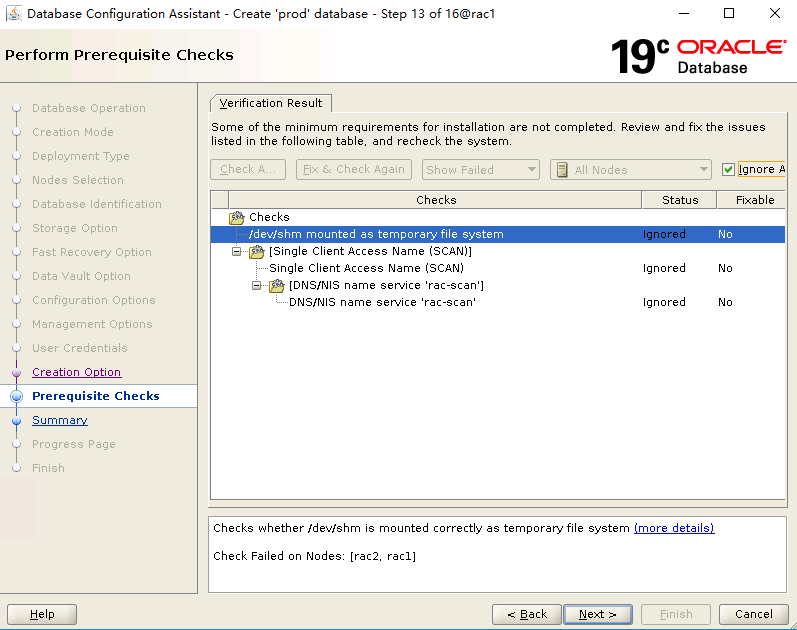Select the Verification Result tab
This screenshot has height=630, width=797.
click(271, 103)
